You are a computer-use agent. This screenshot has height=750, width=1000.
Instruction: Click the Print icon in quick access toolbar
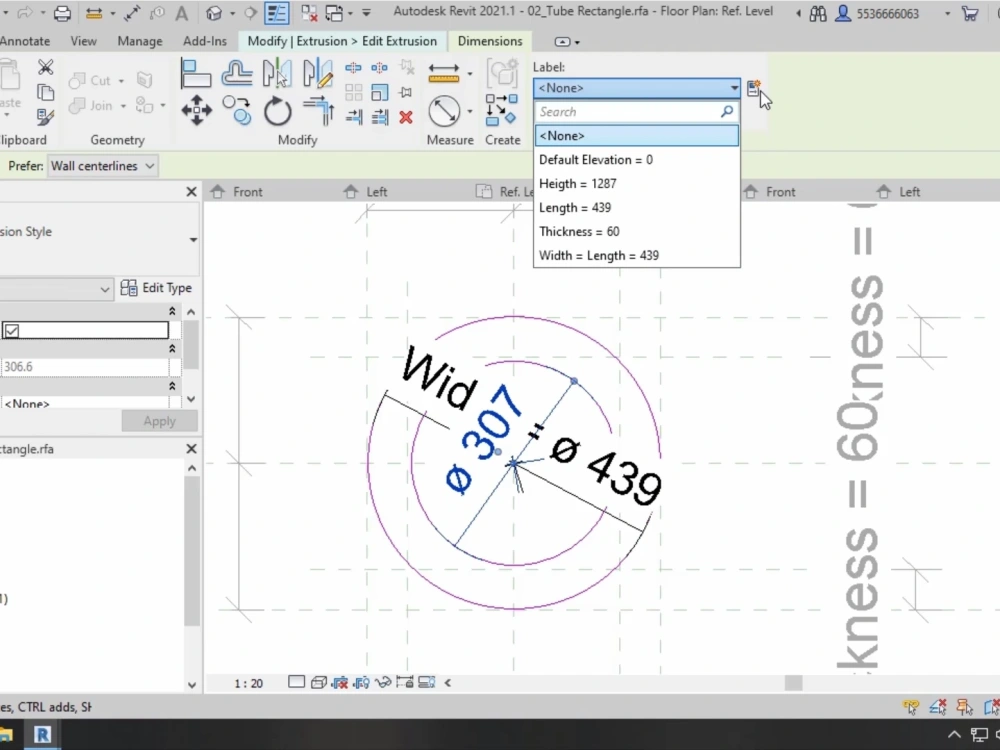(x=62, y=13)
